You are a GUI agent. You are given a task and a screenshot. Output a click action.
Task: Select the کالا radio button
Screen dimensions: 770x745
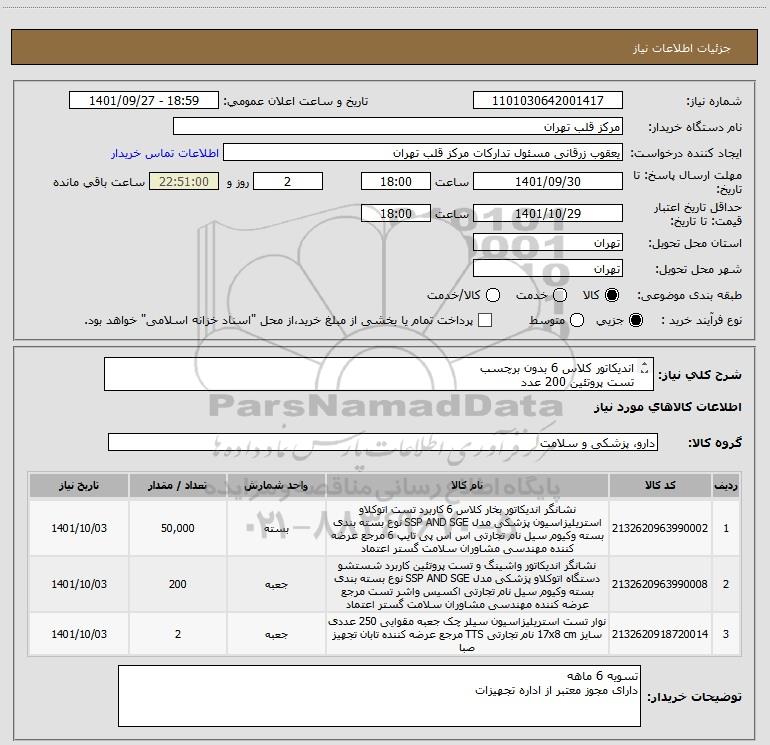tap(612, 295)
